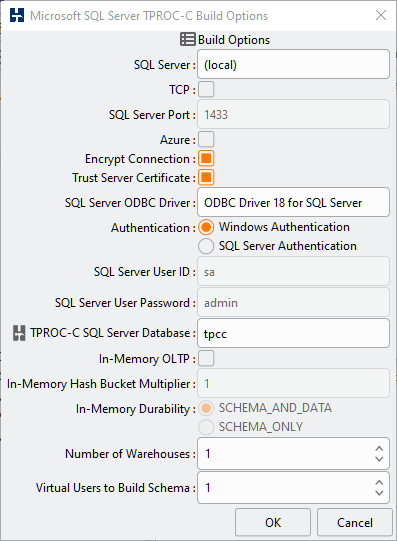Click the SQL Server (local) field

pos(294,64)
